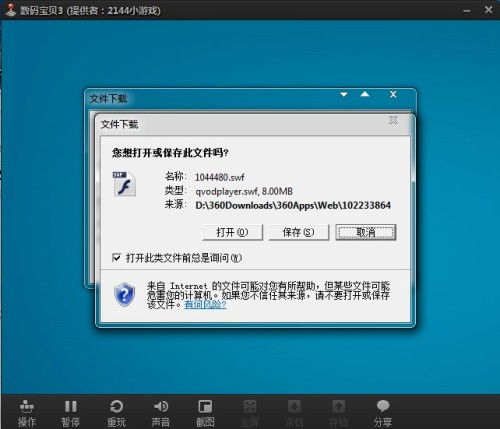
Task: Click the greyed load-save download icon
Action: click(294, 413)
